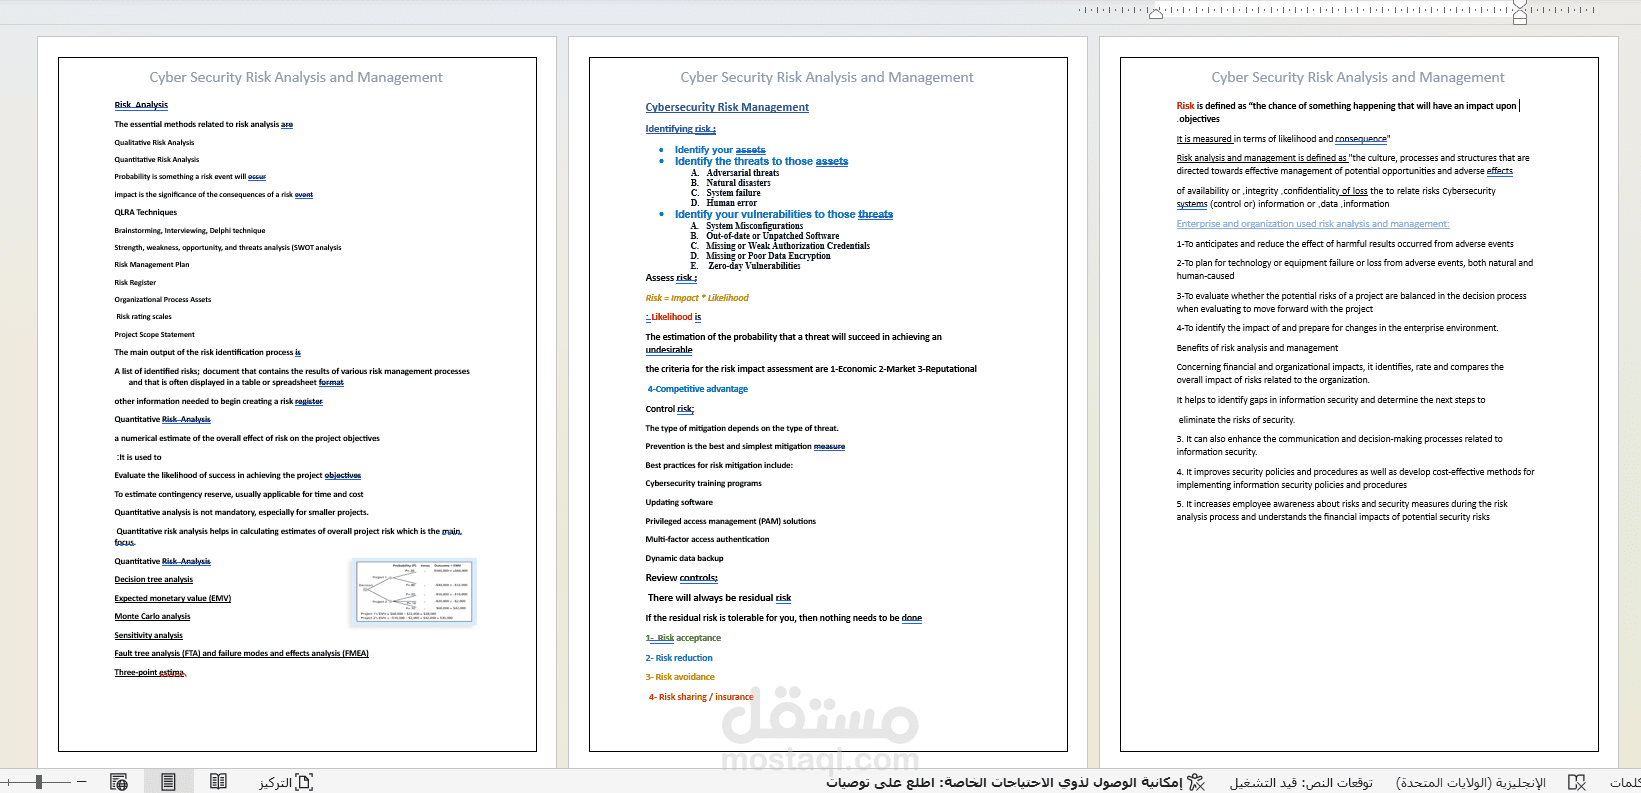Click the 'Adversarial threats' list item
This screenshot has height=793, width=1641.
(742, 173)
